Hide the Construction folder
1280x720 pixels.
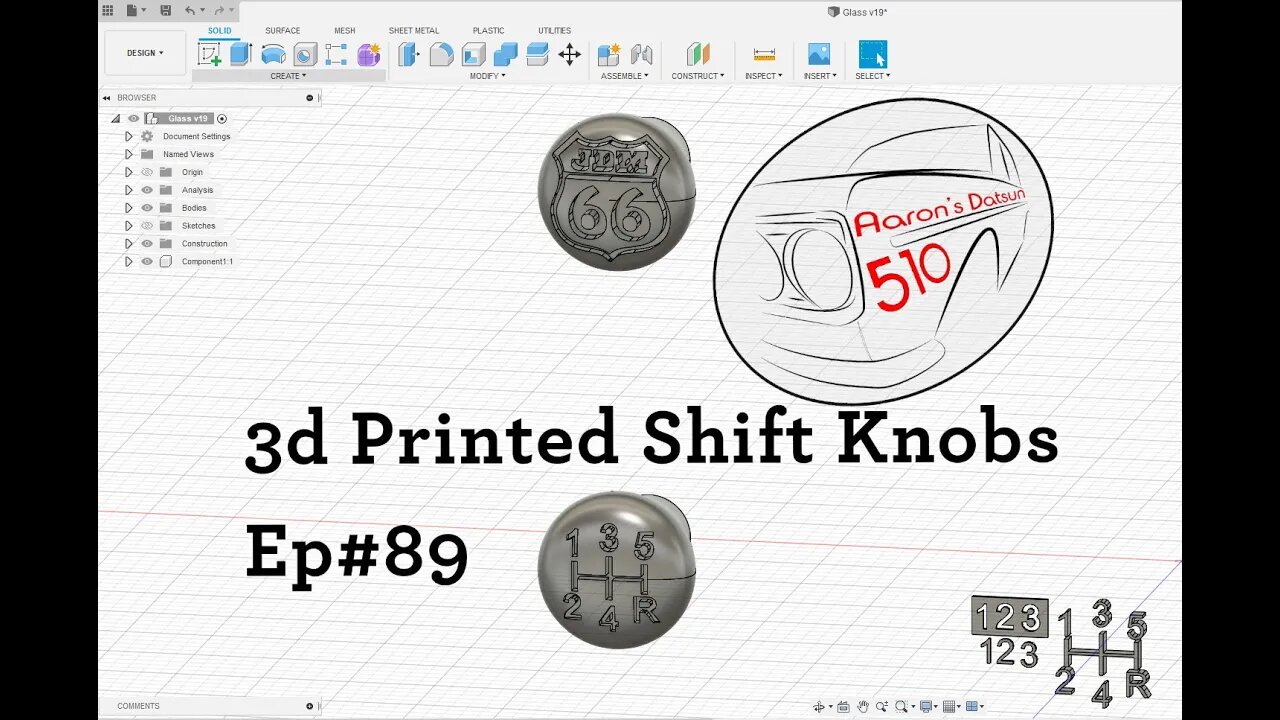(x=147, y=244)
